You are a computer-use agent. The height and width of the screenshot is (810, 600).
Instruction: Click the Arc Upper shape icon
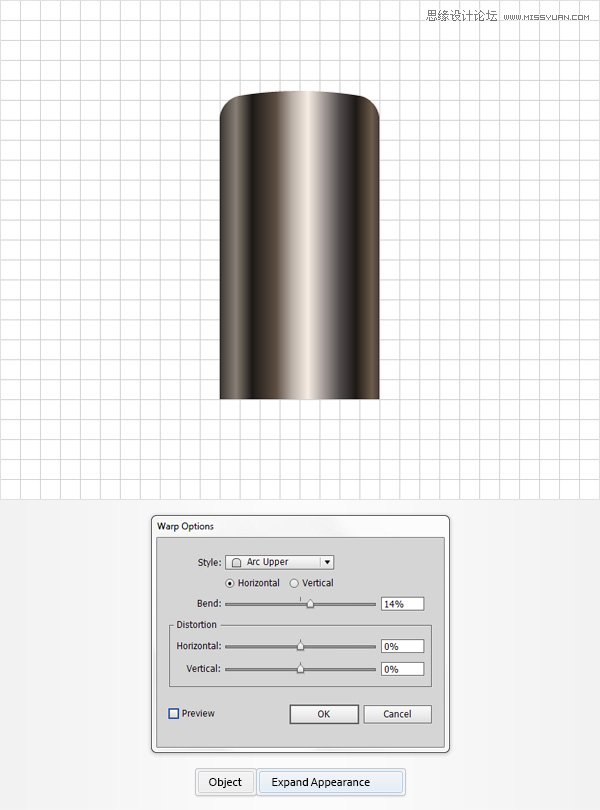tap(237, 562)
